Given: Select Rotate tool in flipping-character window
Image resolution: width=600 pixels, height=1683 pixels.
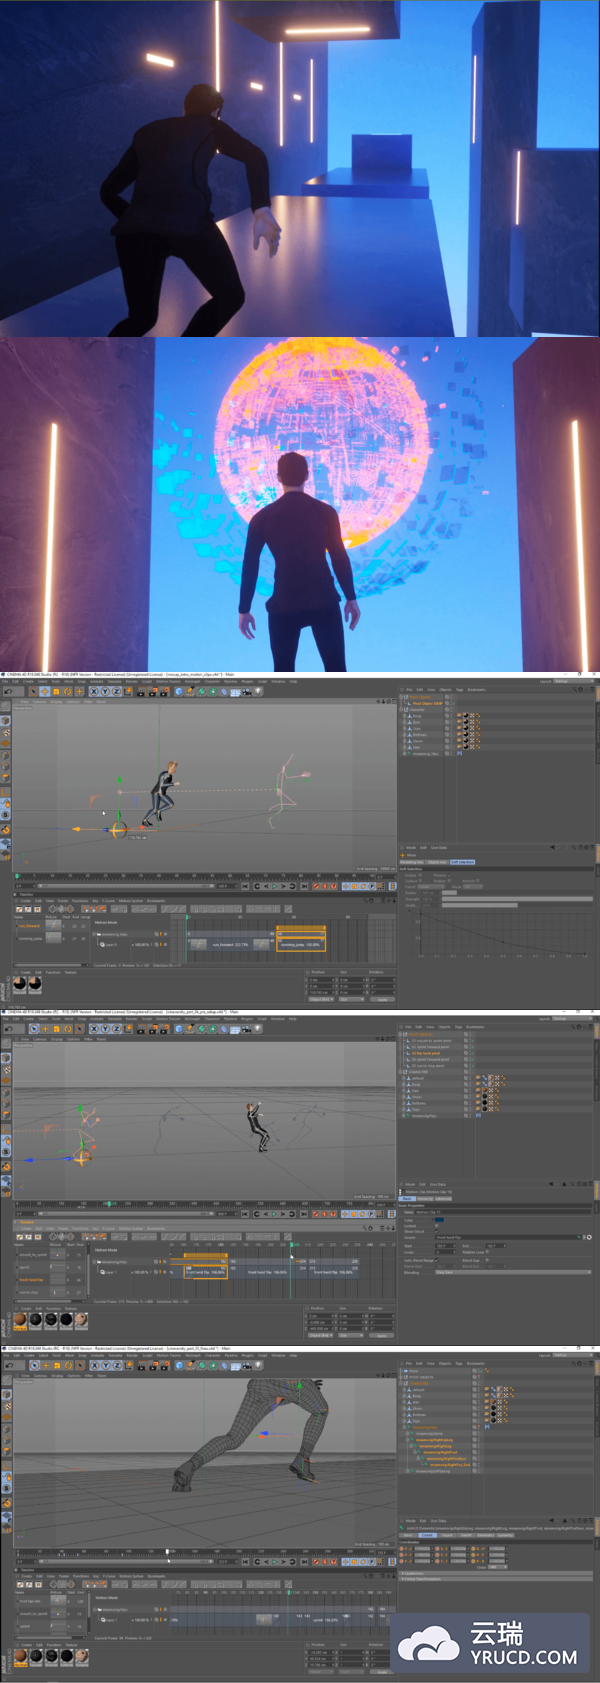Looking at the screenshot, I should (x=67, y=1027).
